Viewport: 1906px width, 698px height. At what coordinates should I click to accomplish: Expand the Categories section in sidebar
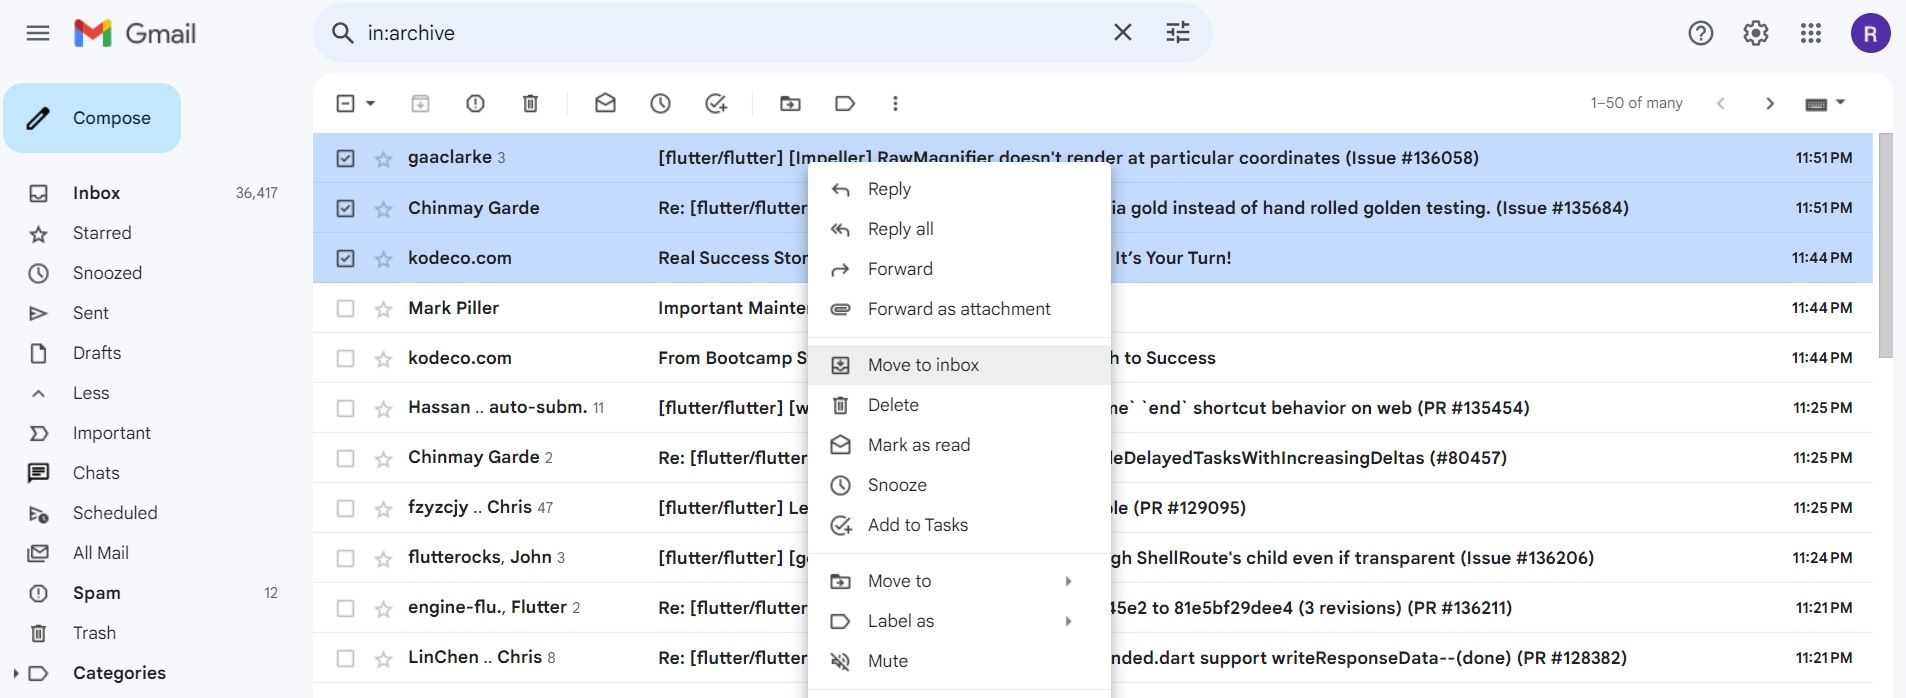[16, 673]
